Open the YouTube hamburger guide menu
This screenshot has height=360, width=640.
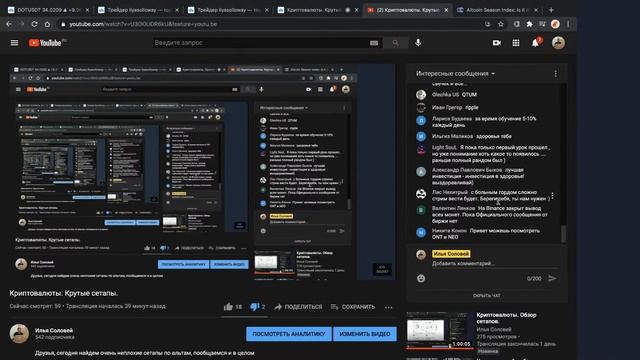[14, 42]
